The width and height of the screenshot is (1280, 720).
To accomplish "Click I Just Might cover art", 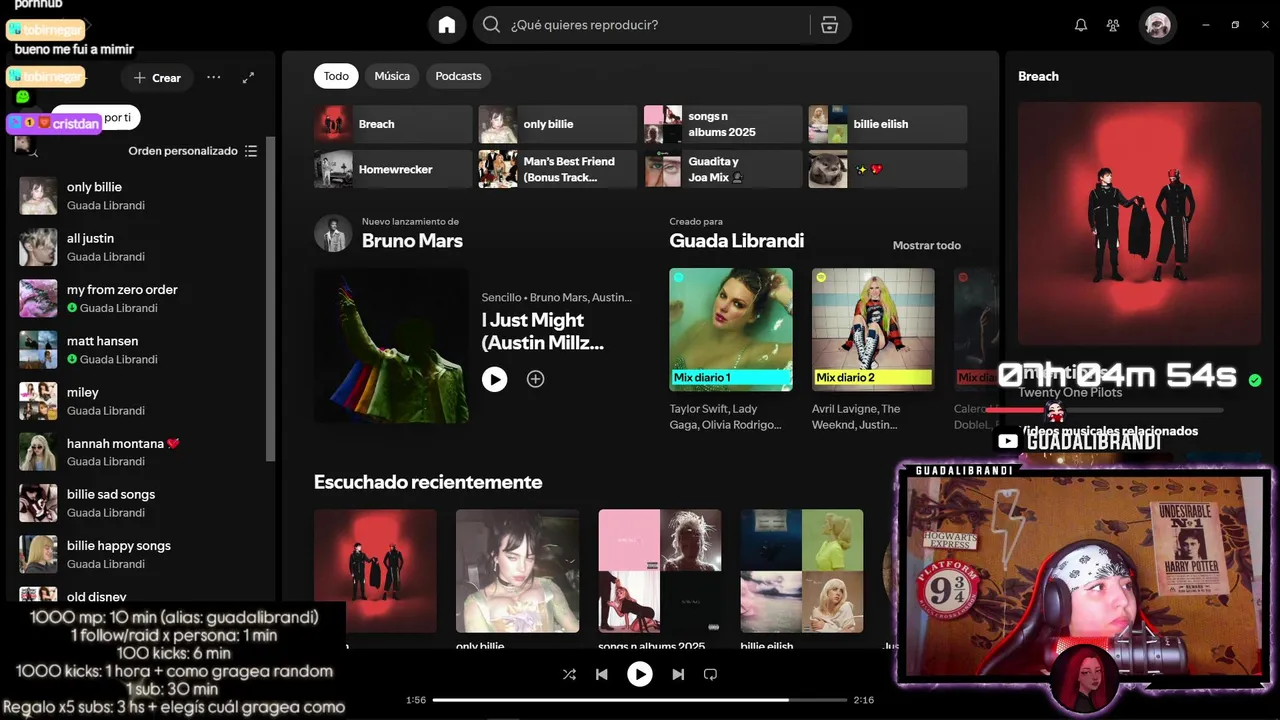I will point(391,345).
